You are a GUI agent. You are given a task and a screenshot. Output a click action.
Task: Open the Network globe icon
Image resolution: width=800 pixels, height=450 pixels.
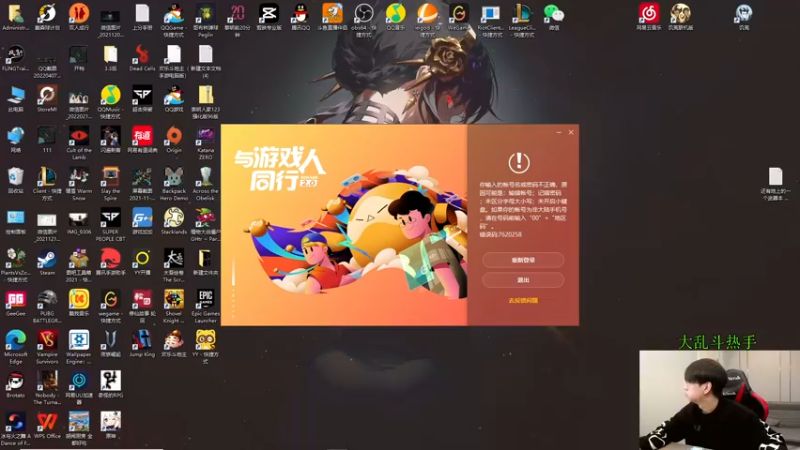click(x=15, y=140)
